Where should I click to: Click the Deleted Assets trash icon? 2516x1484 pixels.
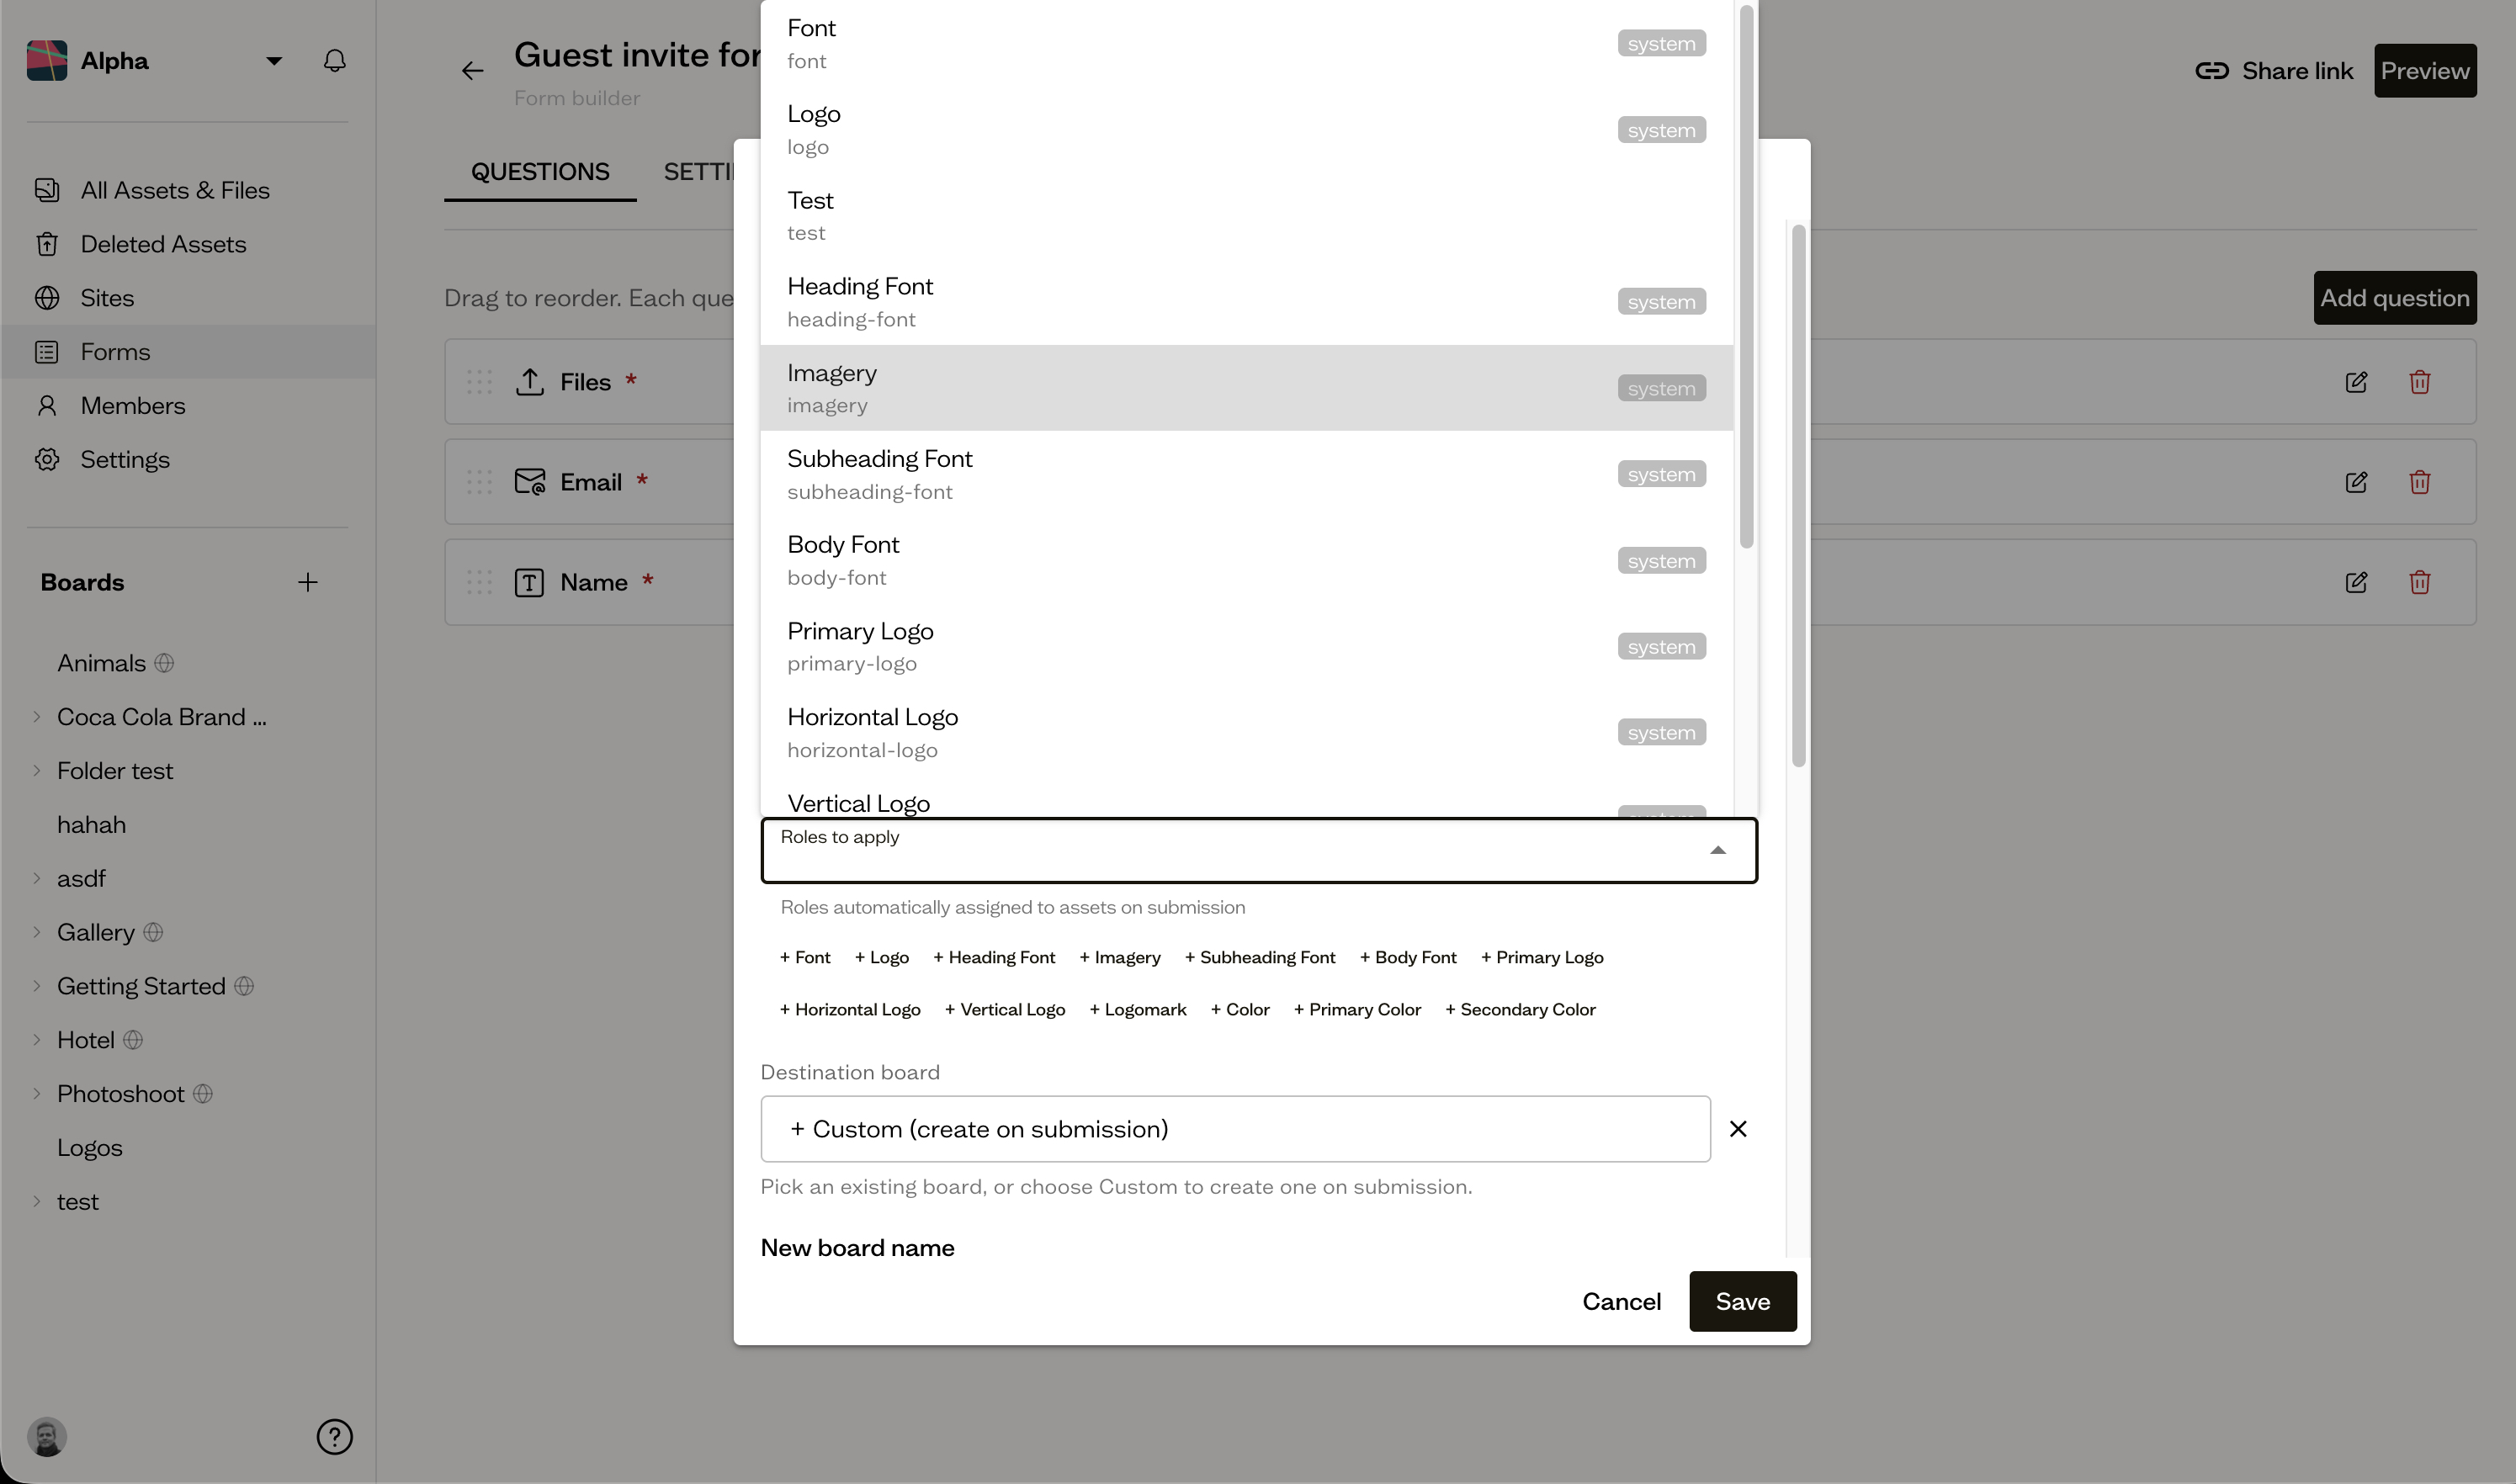(47, 244)
